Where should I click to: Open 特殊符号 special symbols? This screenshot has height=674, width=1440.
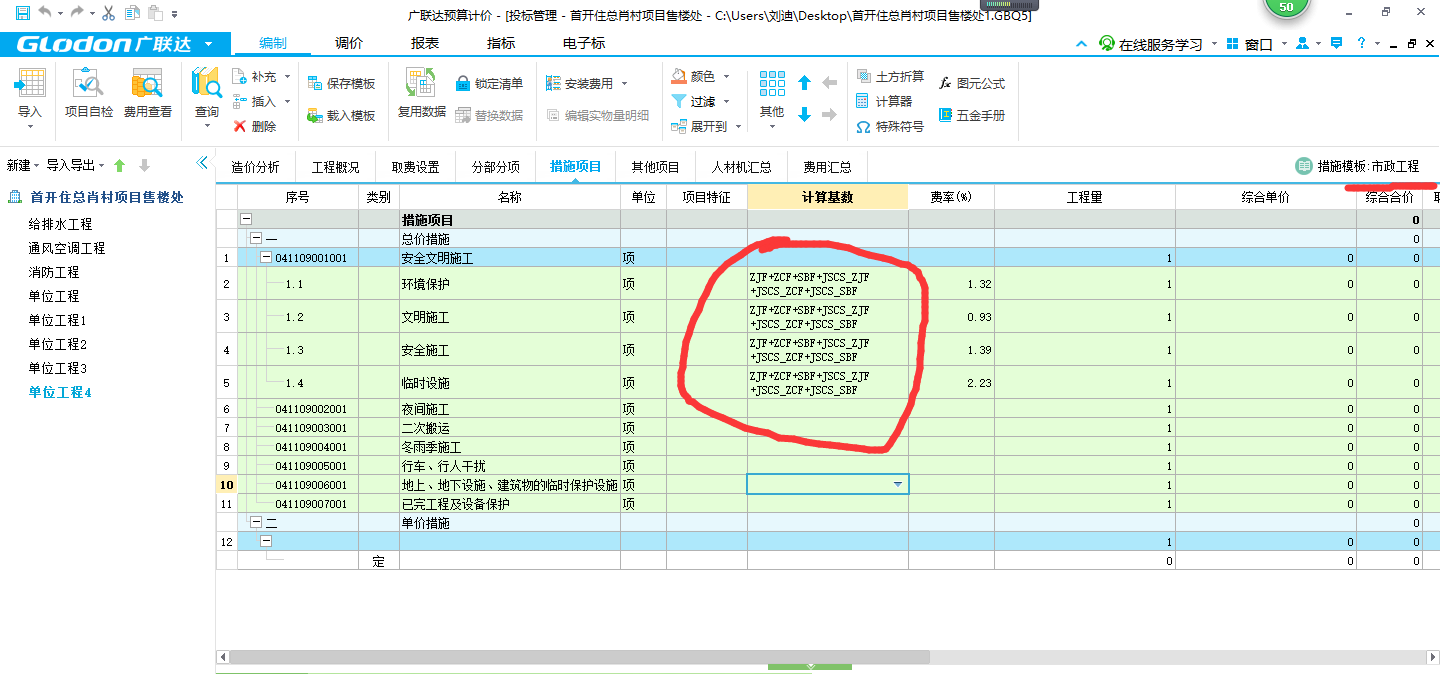[x=890, y=127]
